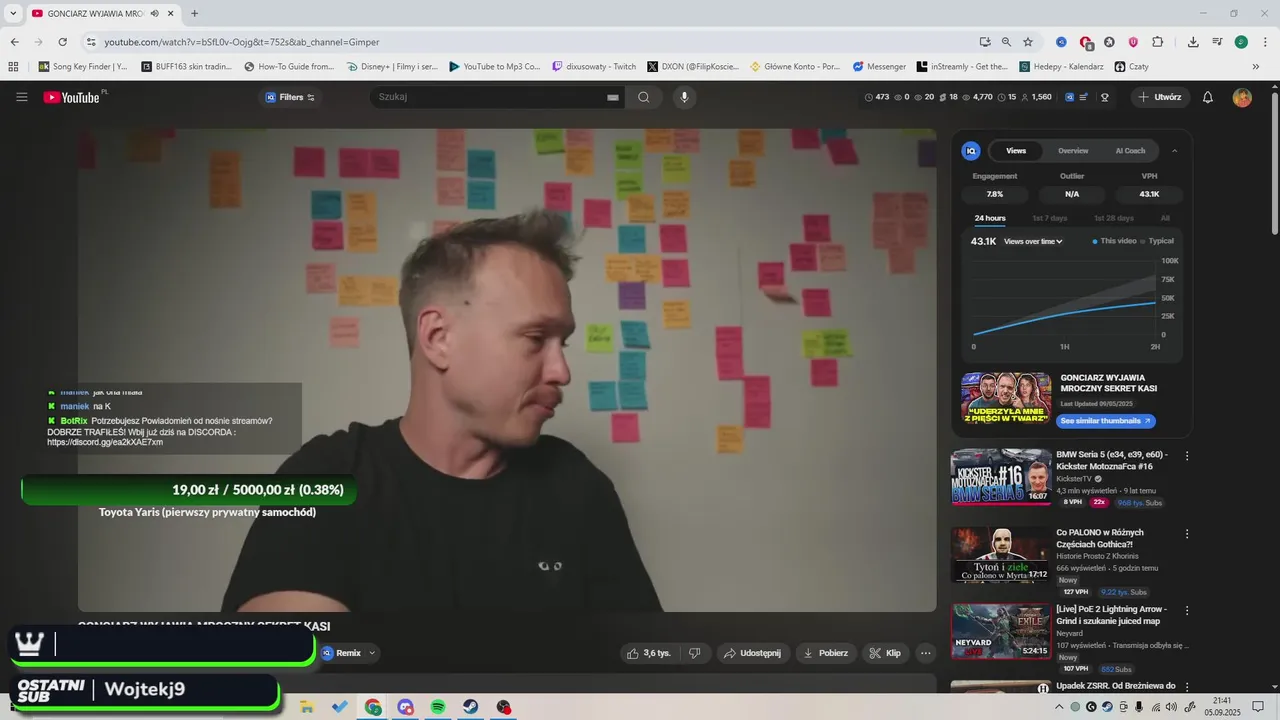
Task: Open the GONCIARZ video thumbnail in vidIQ panel
Action: (x=1005, y=398)
